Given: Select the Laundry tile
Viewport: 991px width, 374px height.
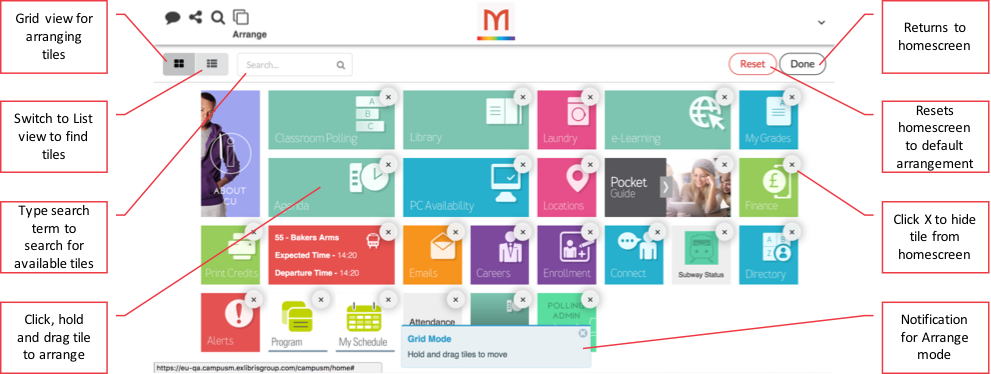Looking at the screenshot, I should [566, 119].
